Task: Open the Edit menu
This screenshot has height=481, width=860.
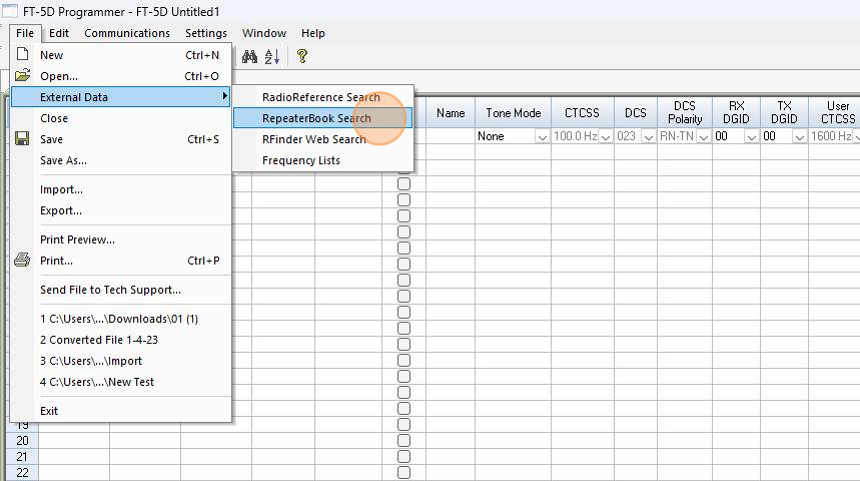Action: pos(59,33)
